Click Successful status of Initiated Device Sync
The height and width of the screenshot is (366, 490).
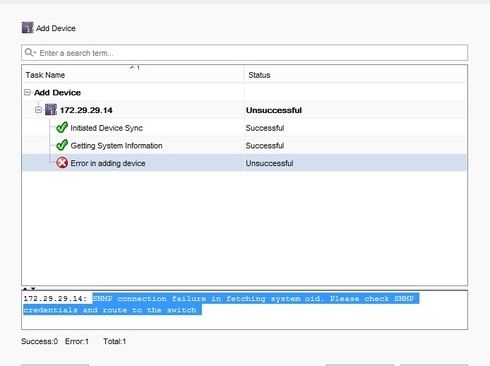coord(265,128)
